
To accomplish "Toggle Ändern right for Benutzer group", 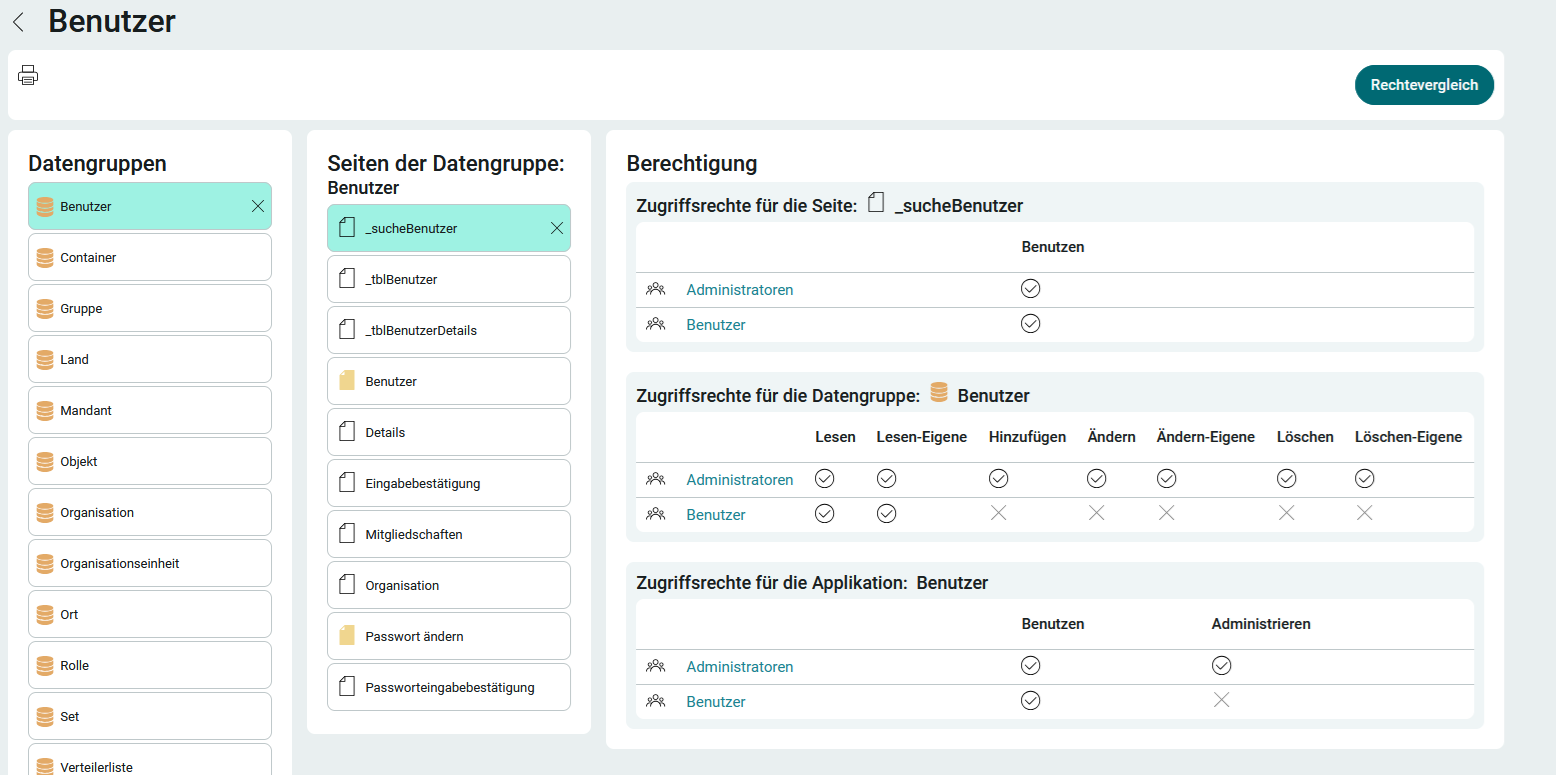I will click(1097, 513).
